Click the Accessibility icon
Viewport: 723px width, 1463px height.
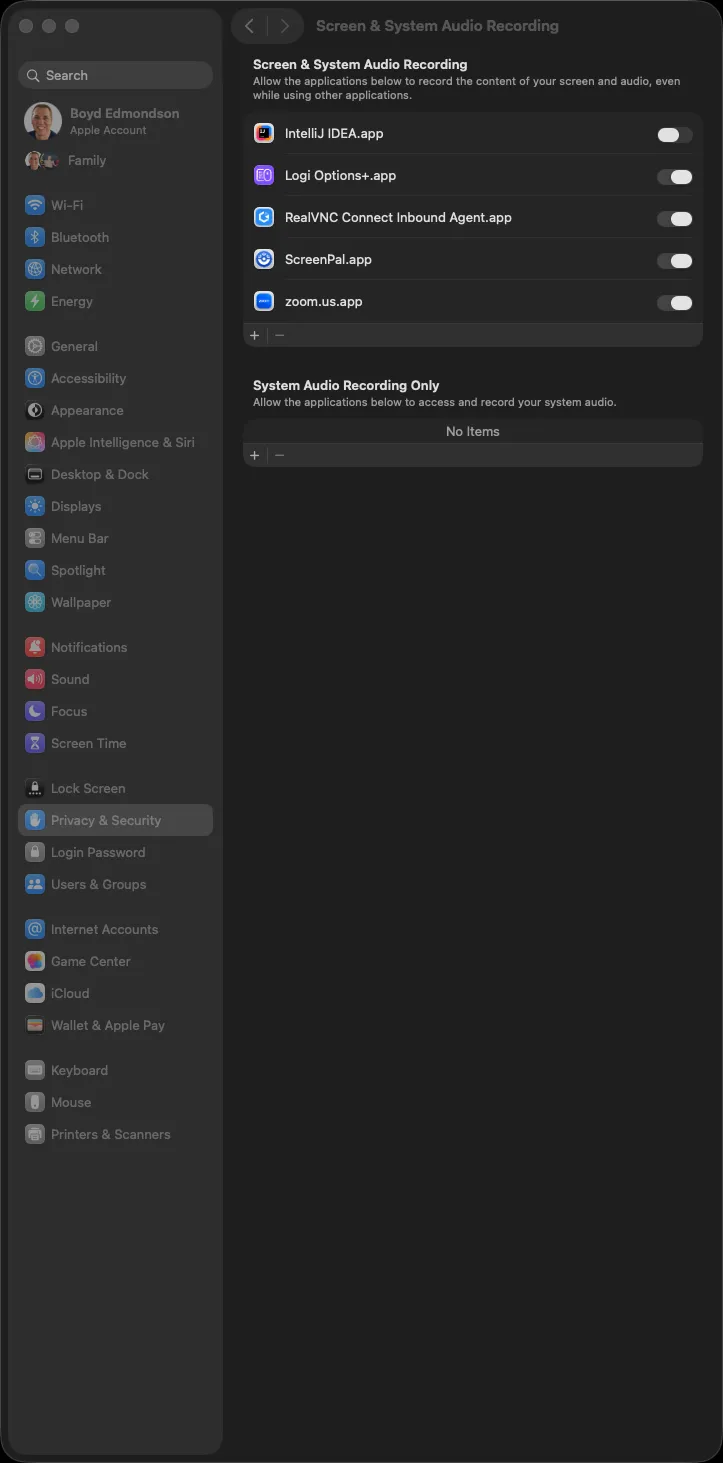[x=35, y=378]
